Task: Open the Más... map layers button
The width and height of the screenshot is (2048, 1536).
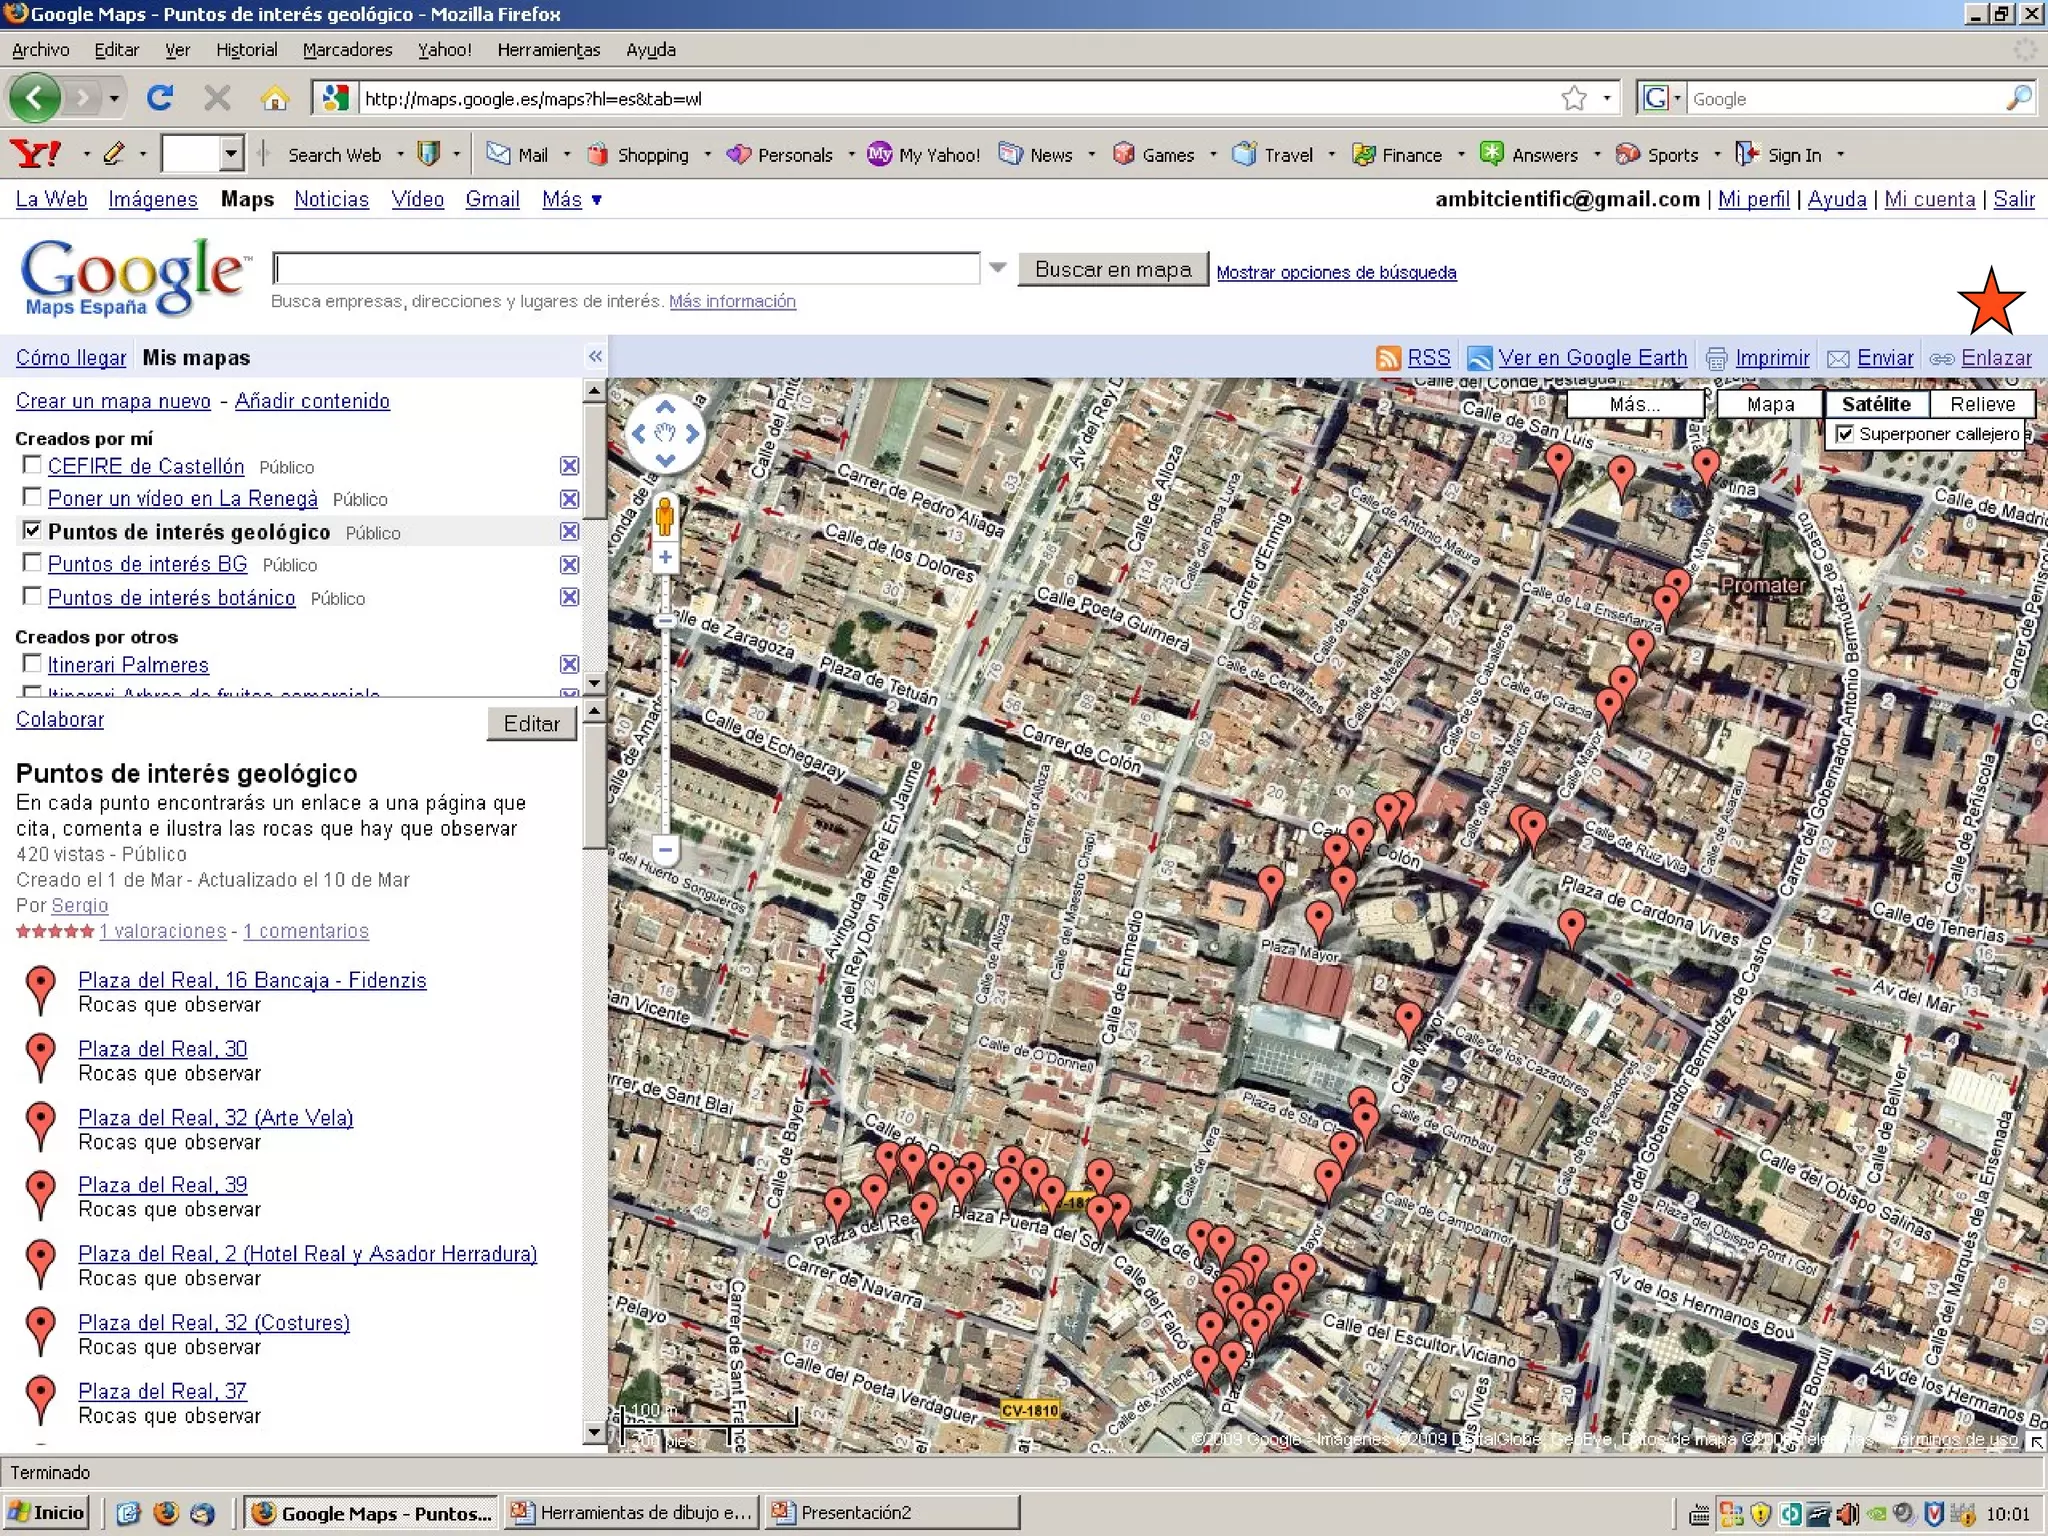Action: pyautogui.click(x=1634, y=404)
